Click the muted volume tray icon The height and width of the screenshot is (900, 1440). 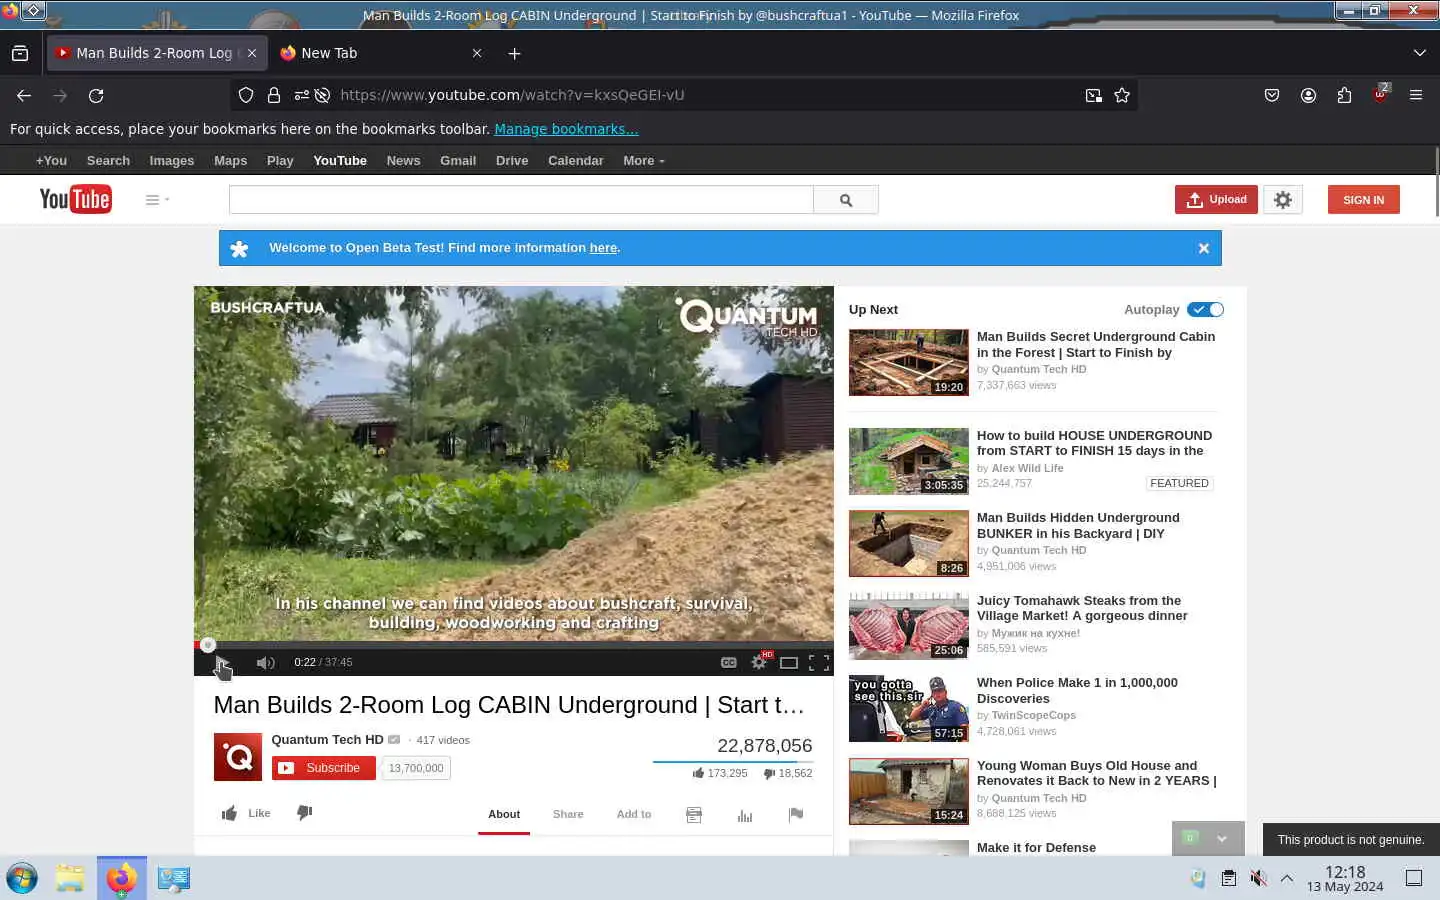tap(1258, 878)
